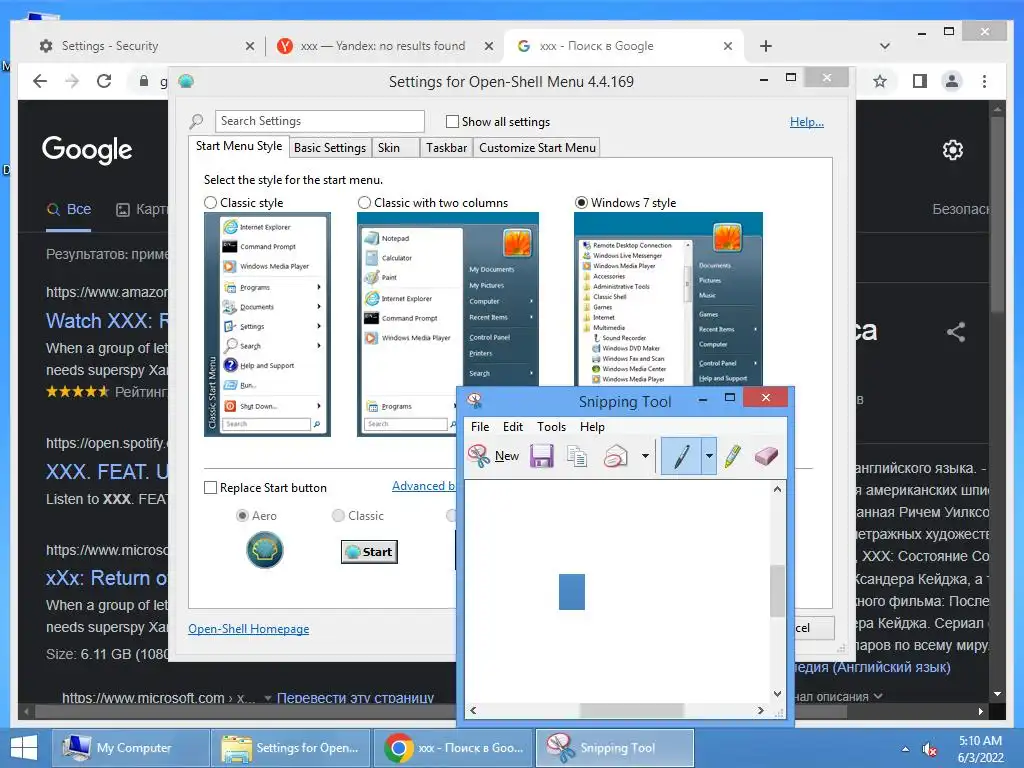The image size is (1024, 768).
Task: Click the Classic Start button image
Action: click(369, 552)
